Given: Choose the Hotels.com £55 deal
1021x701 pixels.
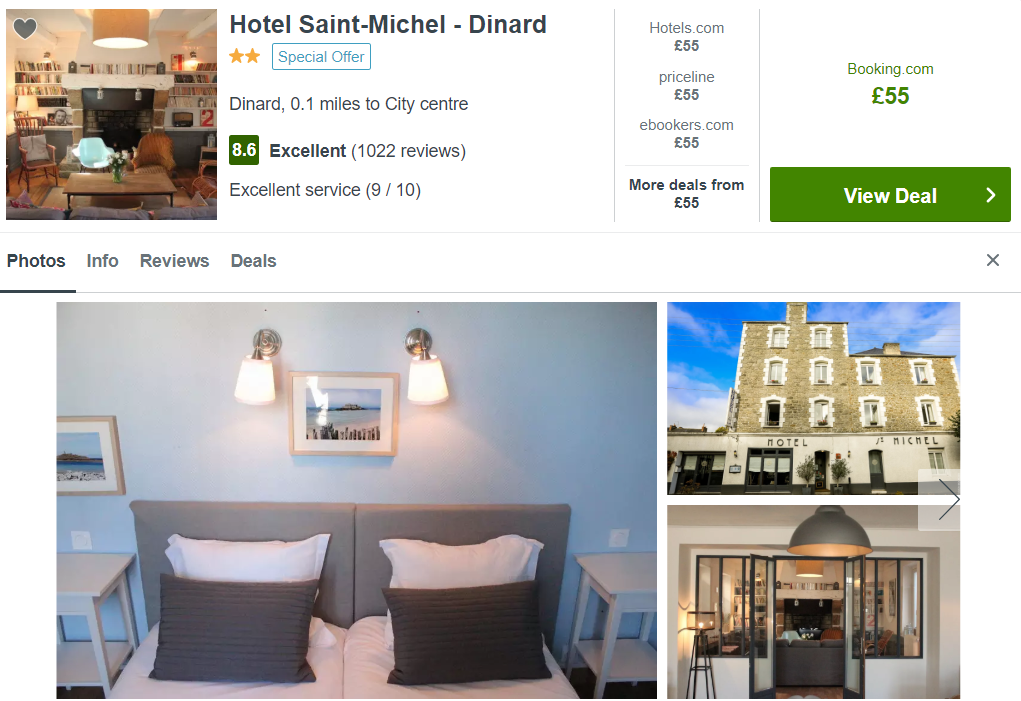Looking at the screenshot, I should tap(686, 37).
